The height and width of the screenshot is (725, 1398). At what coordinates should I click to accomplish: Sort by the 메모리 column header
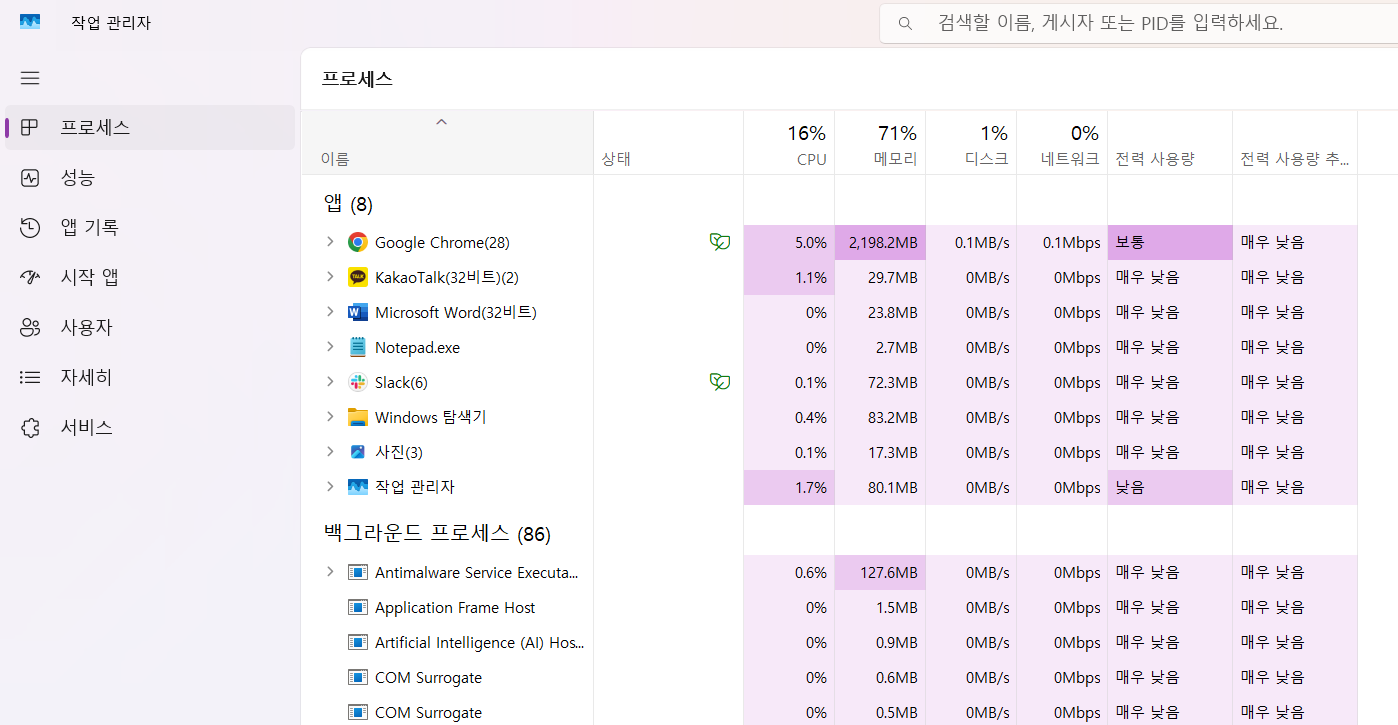880,143
